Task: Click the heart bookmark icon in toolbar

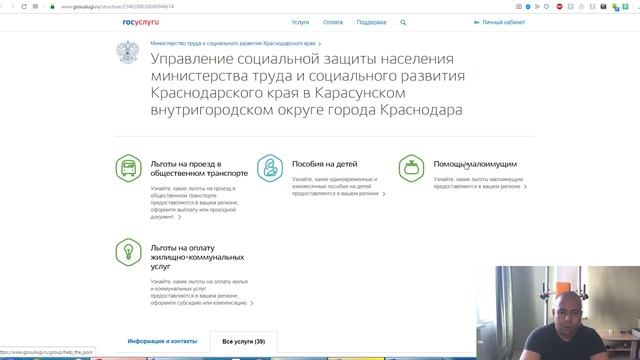Action: pyautogui.click(x=547, y=7)
